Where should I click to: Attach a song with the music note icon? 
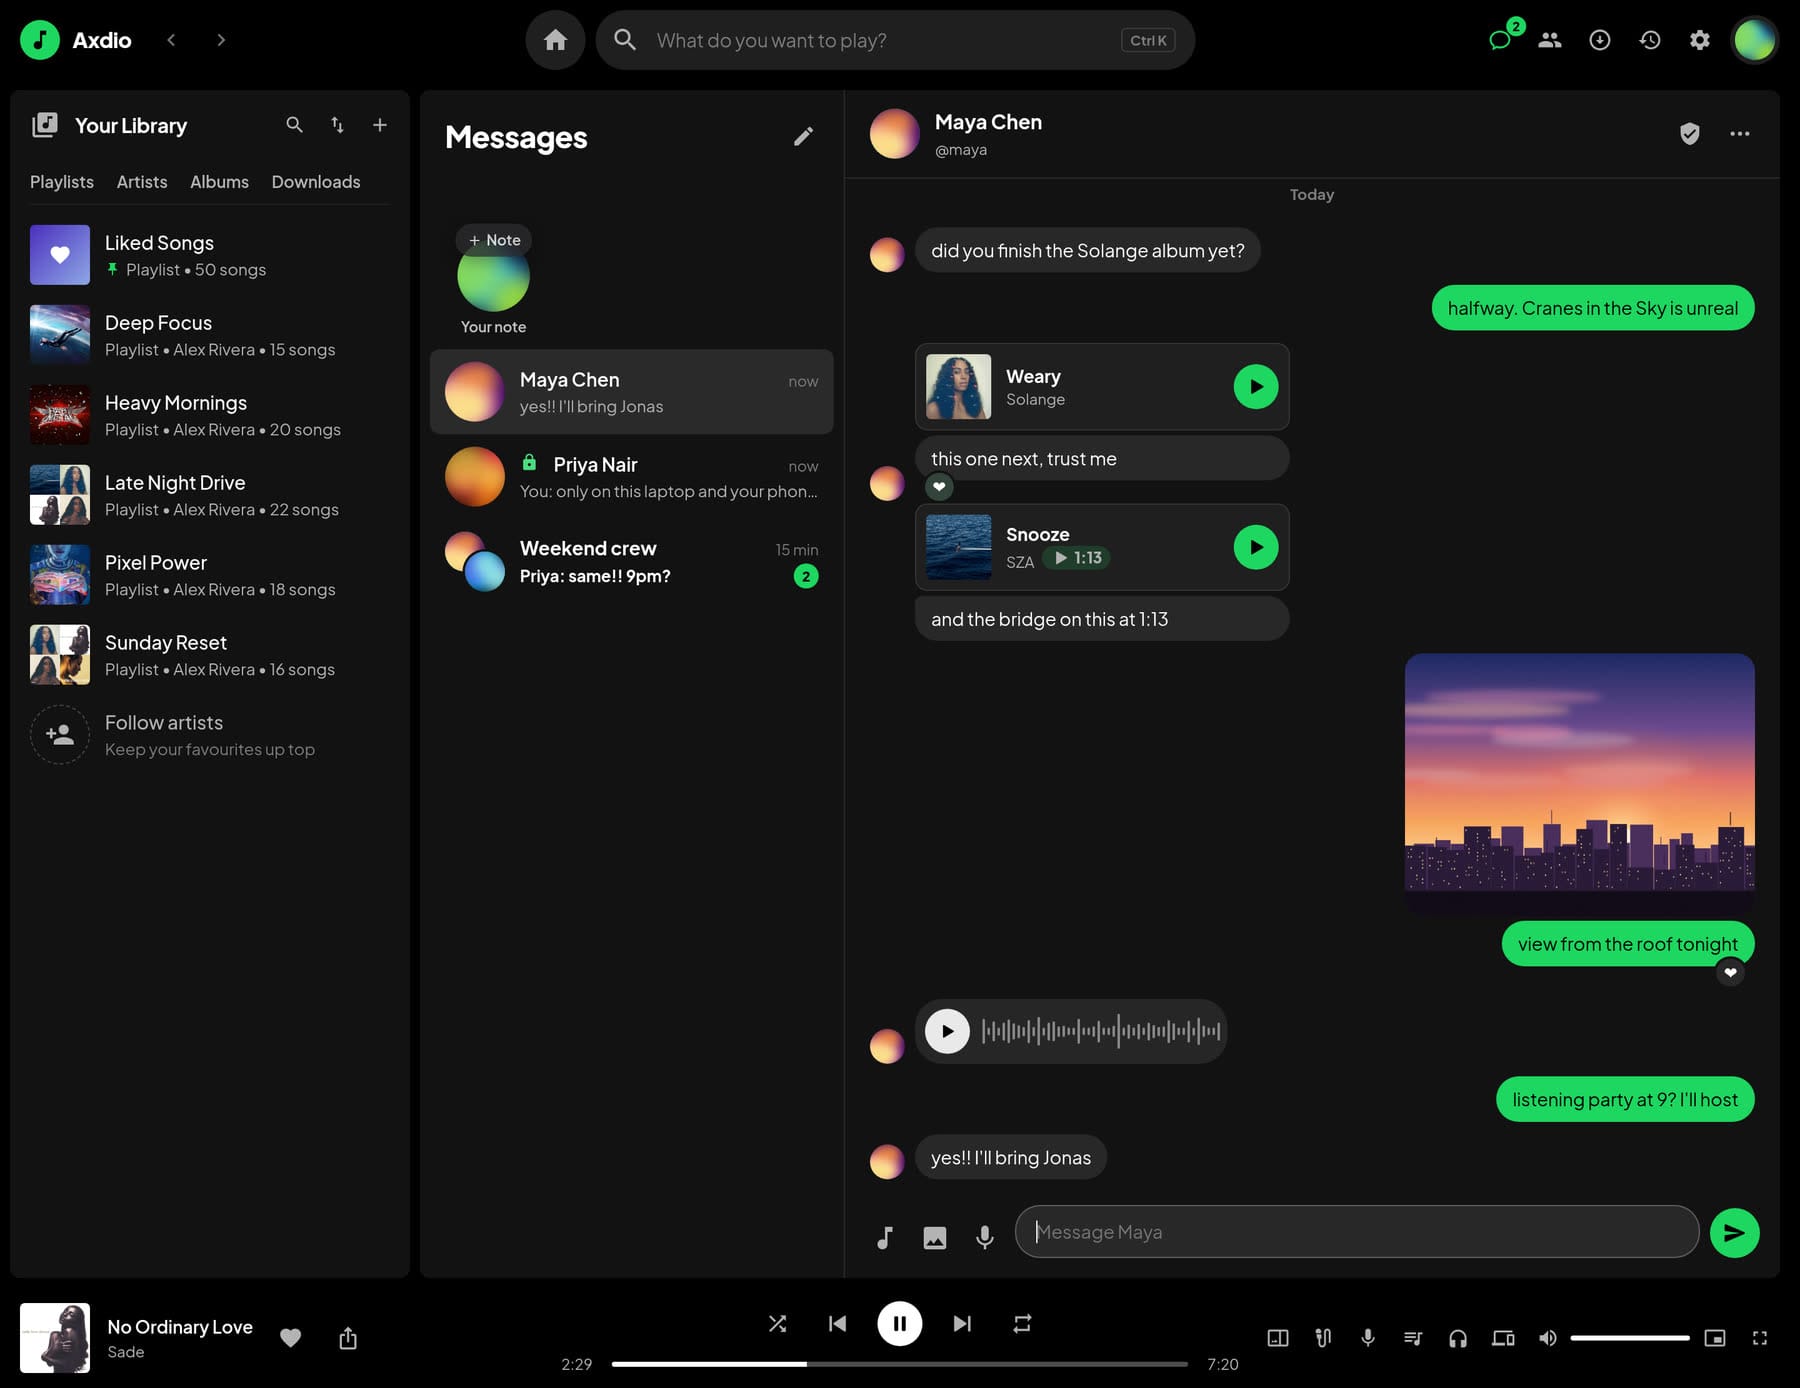tap(885, 1238)
